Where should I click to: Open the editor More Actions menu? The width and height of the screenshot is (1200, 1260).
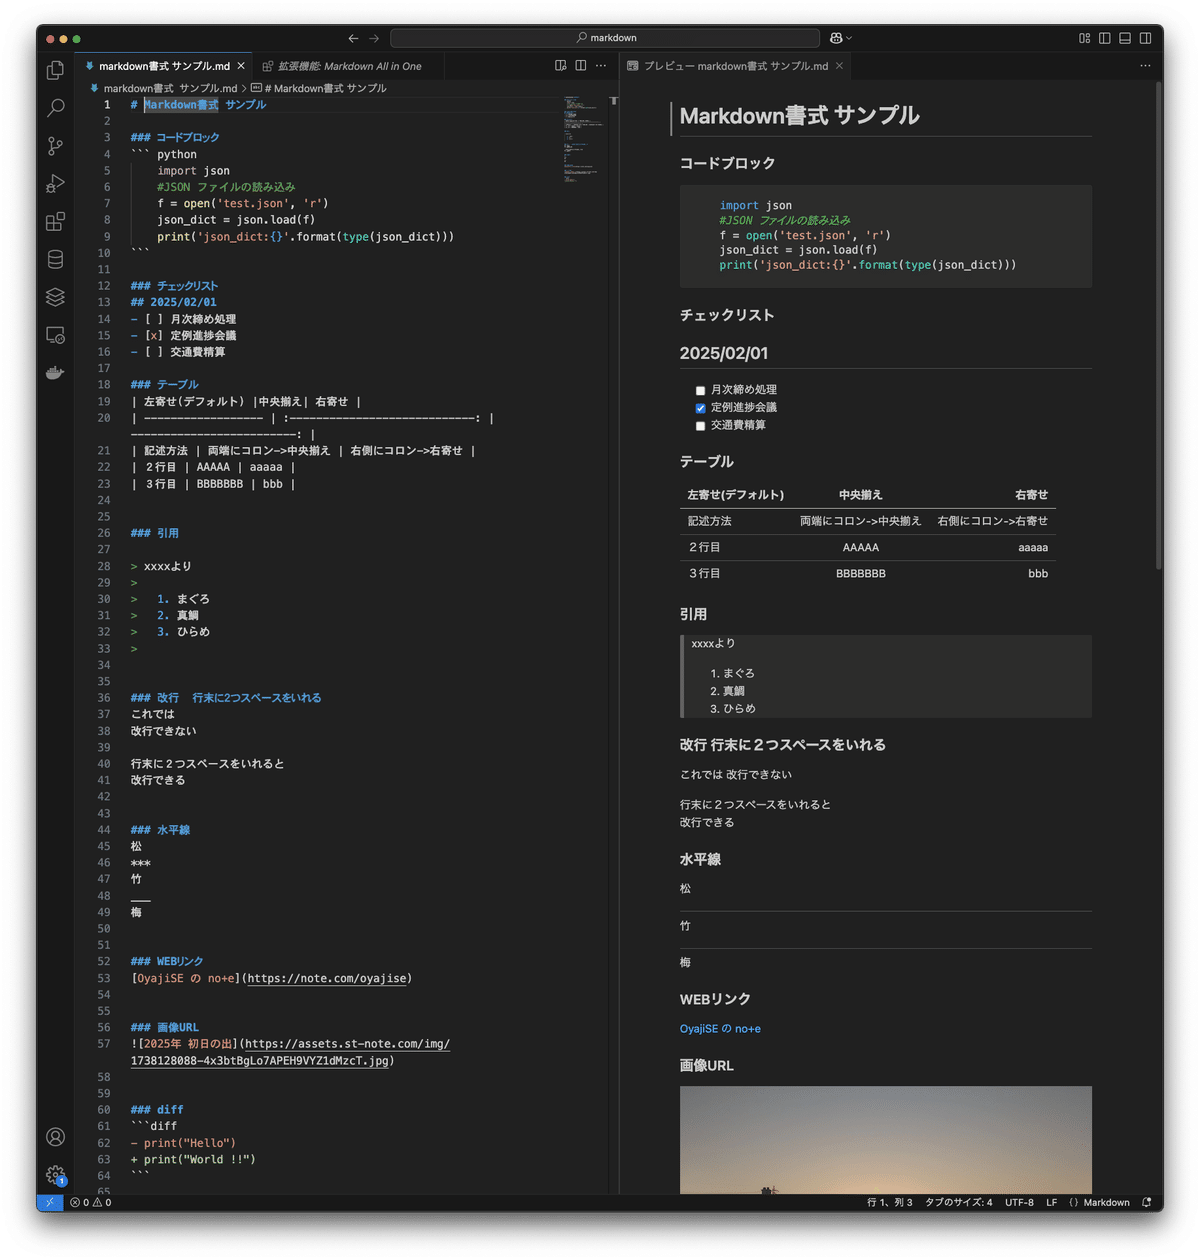point(600,64)
